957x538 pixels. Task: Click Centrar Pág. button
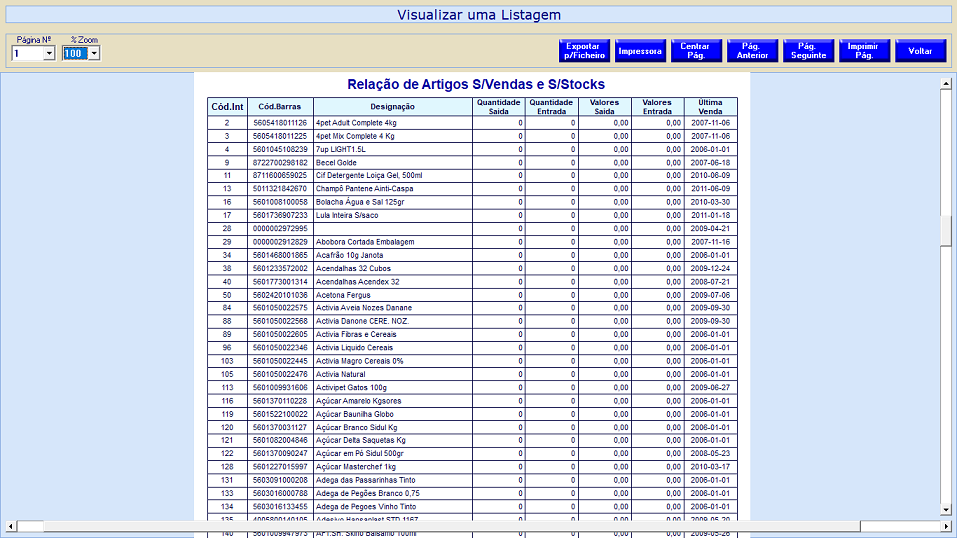[695, 51]
